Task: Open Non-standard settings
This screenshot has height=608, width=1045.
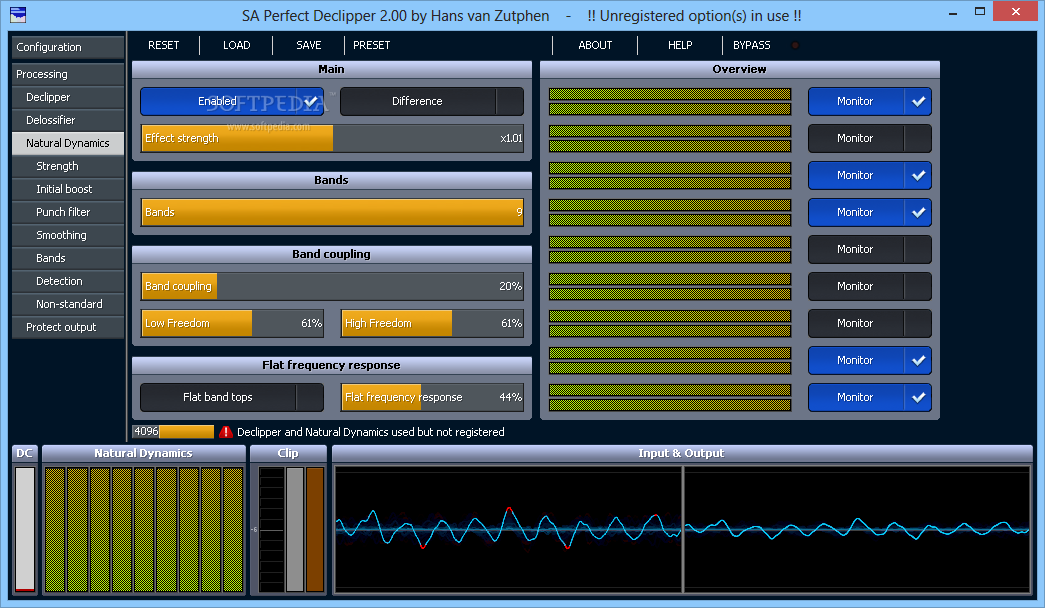Action: pos(68,304)
